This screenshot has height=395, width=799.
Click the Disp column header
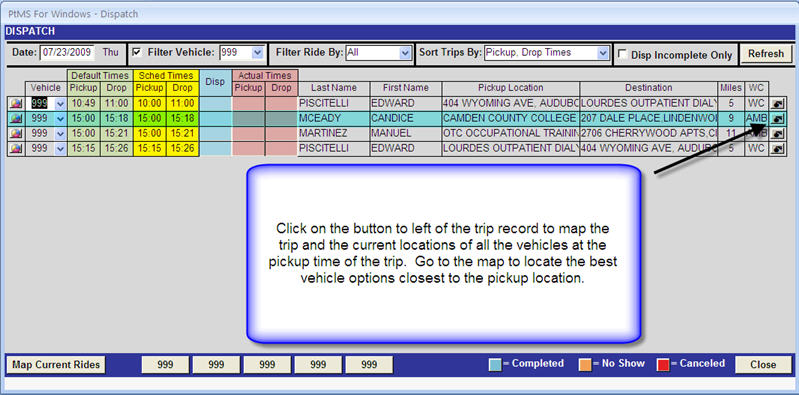(x=215, y=82)
